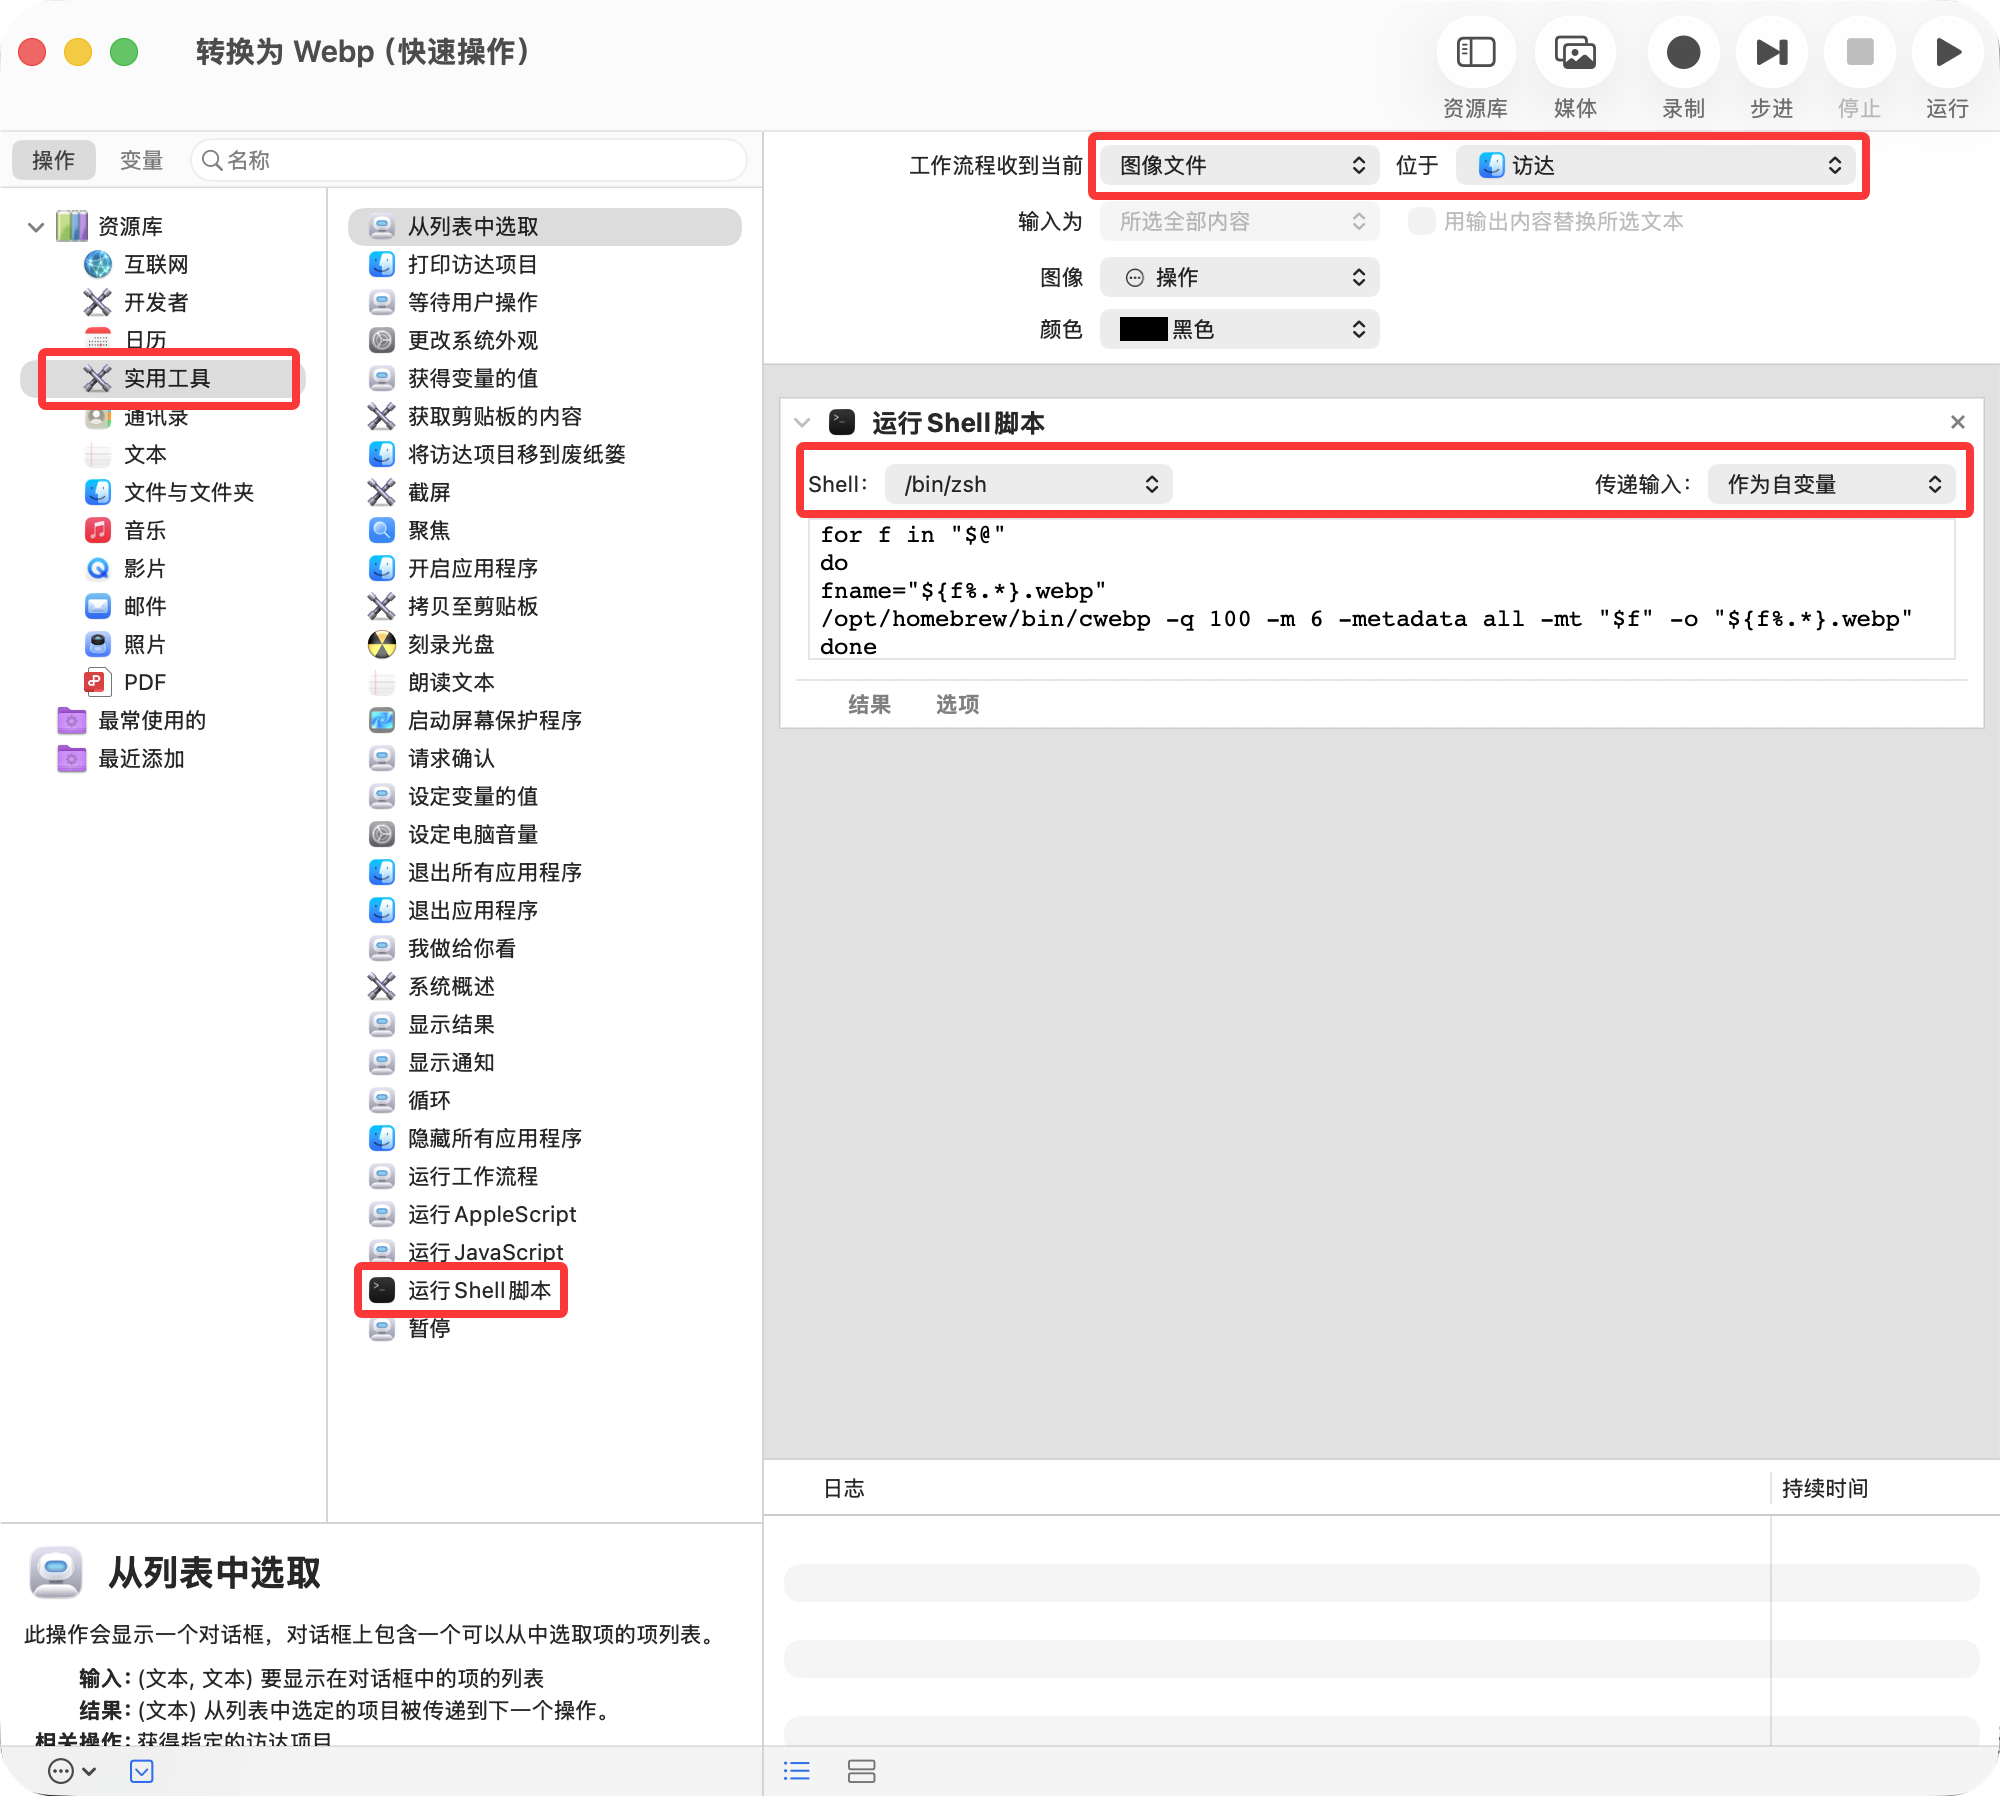Viewport: 2000px width, 1796px height.
Task: Toggle the 资源库 library panel icon
Action: tap(1475, 51)
